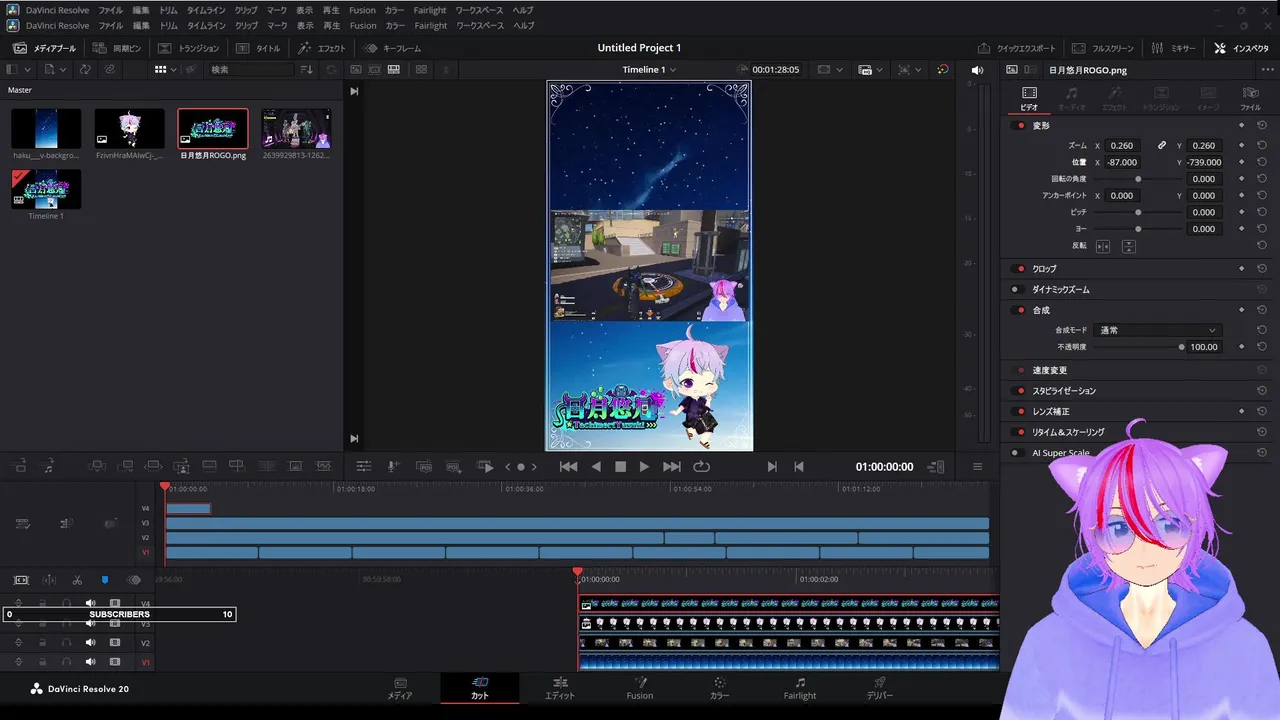Adjust the 不透明度 slider
This screenshot has width=1280, height=720.
(x=1138, y=347)
